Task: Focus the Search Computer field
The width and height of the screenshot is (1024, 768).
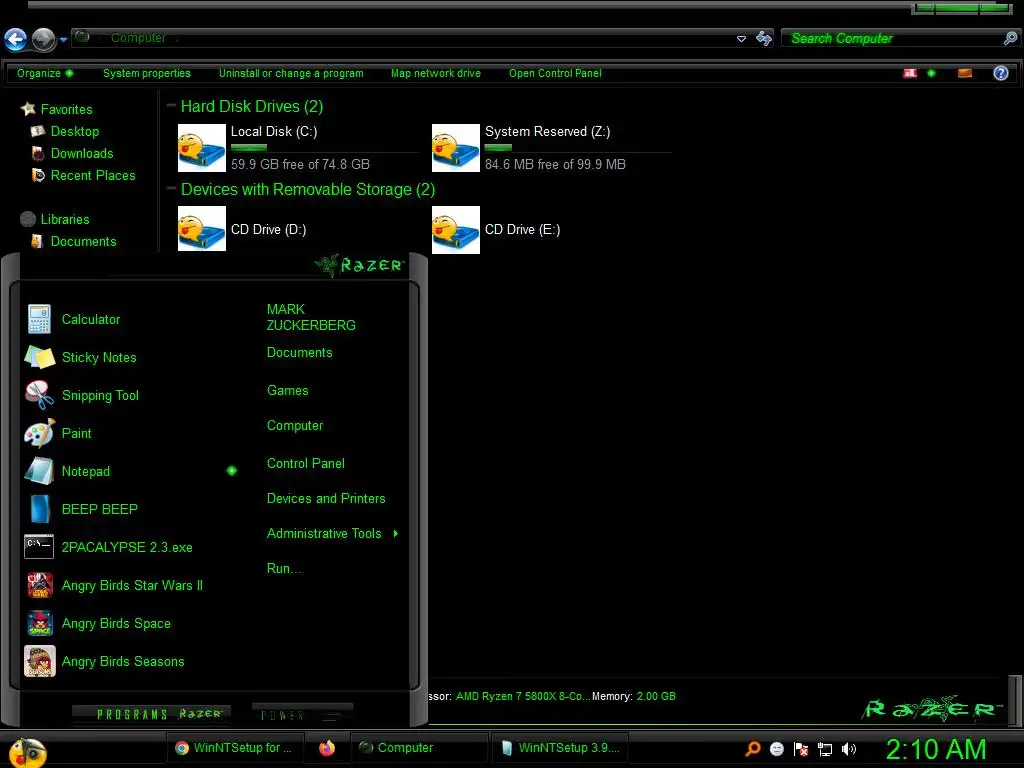Action: tap(893, 39)
